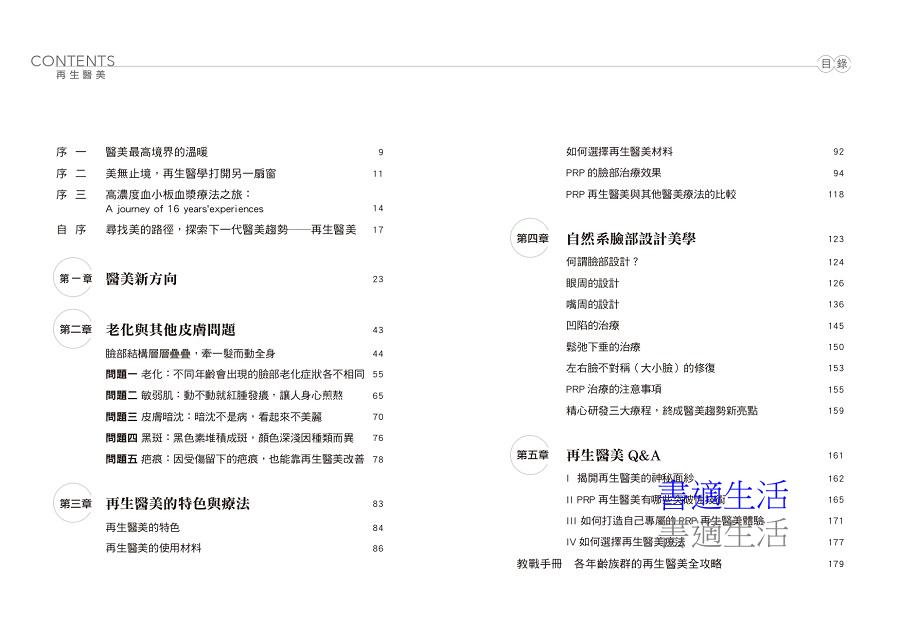Click page number '17' for 自序
The width and height of the screenshot is (900, 638).
pos(378,229)
